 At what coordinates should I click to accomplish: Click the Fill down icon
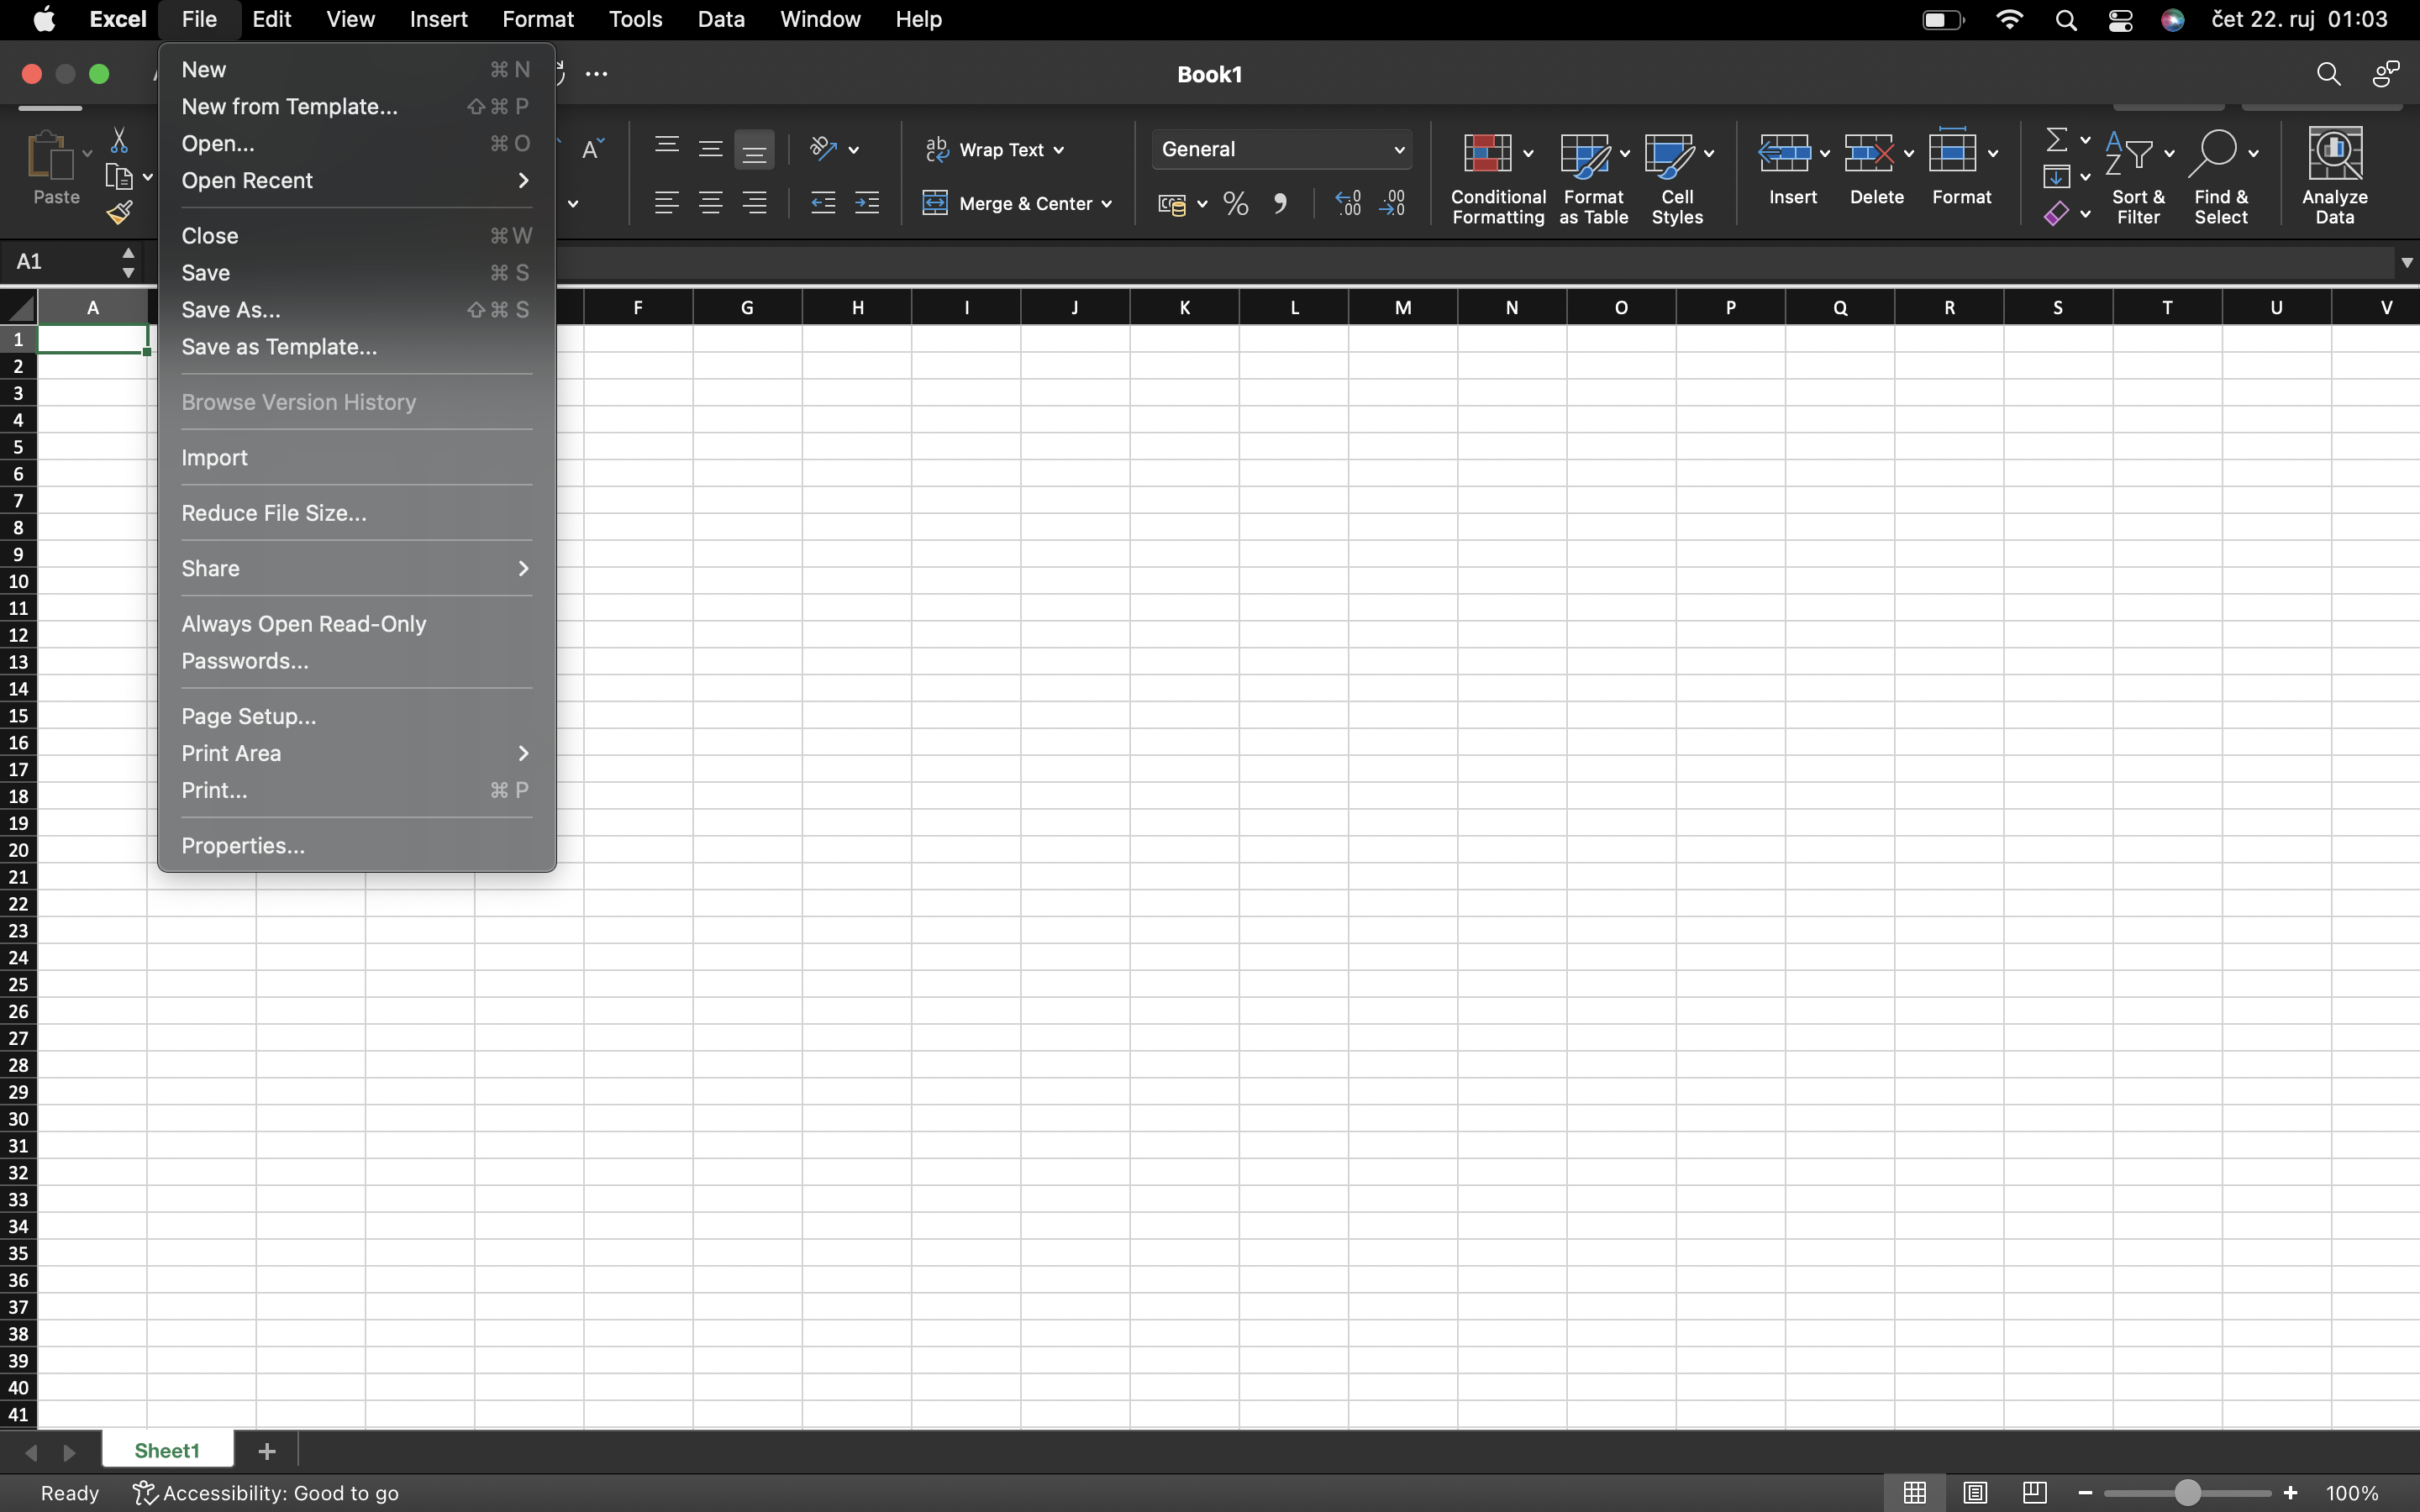click(2056, 177)
